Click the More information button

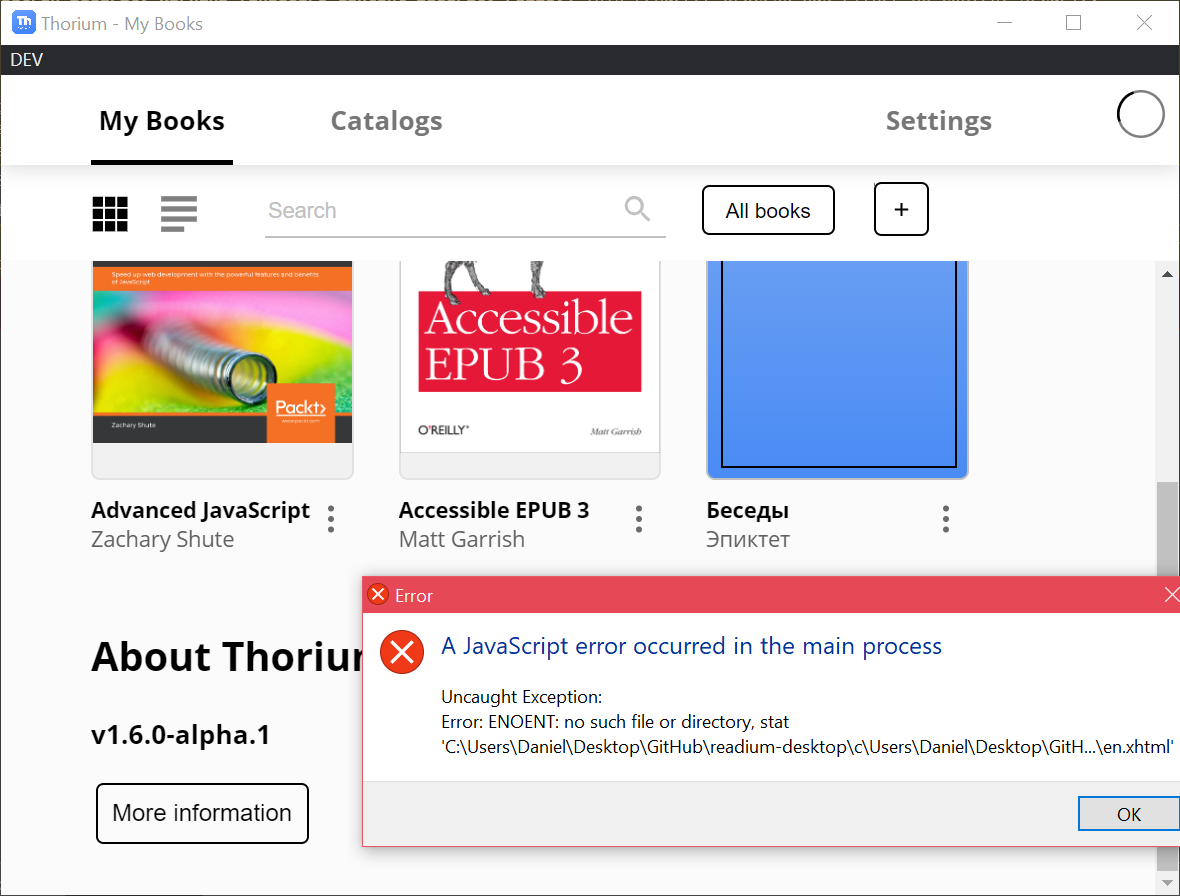pos(202,813)
